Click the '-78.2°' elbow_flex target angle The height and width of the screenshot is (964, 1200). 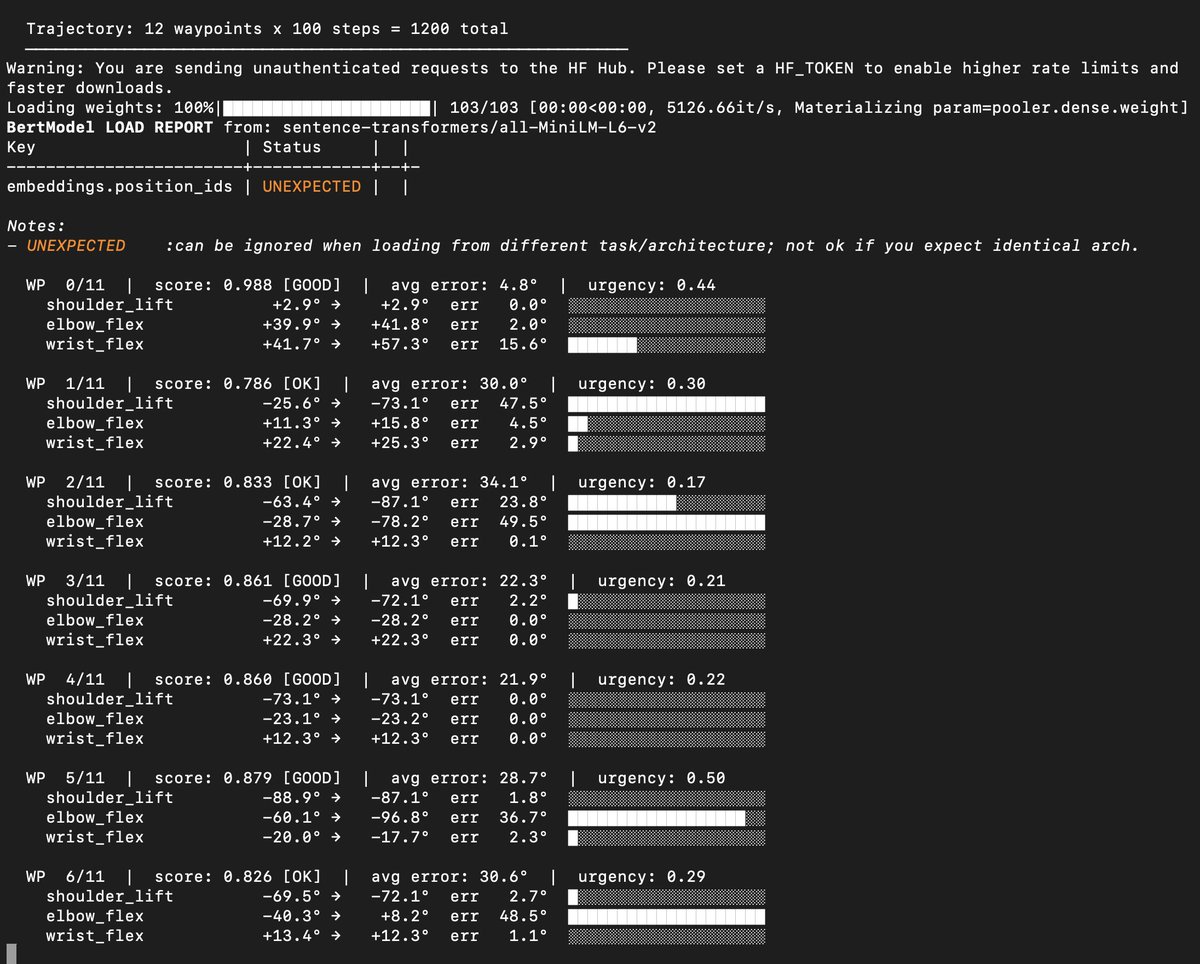click(x=400, y=522)
